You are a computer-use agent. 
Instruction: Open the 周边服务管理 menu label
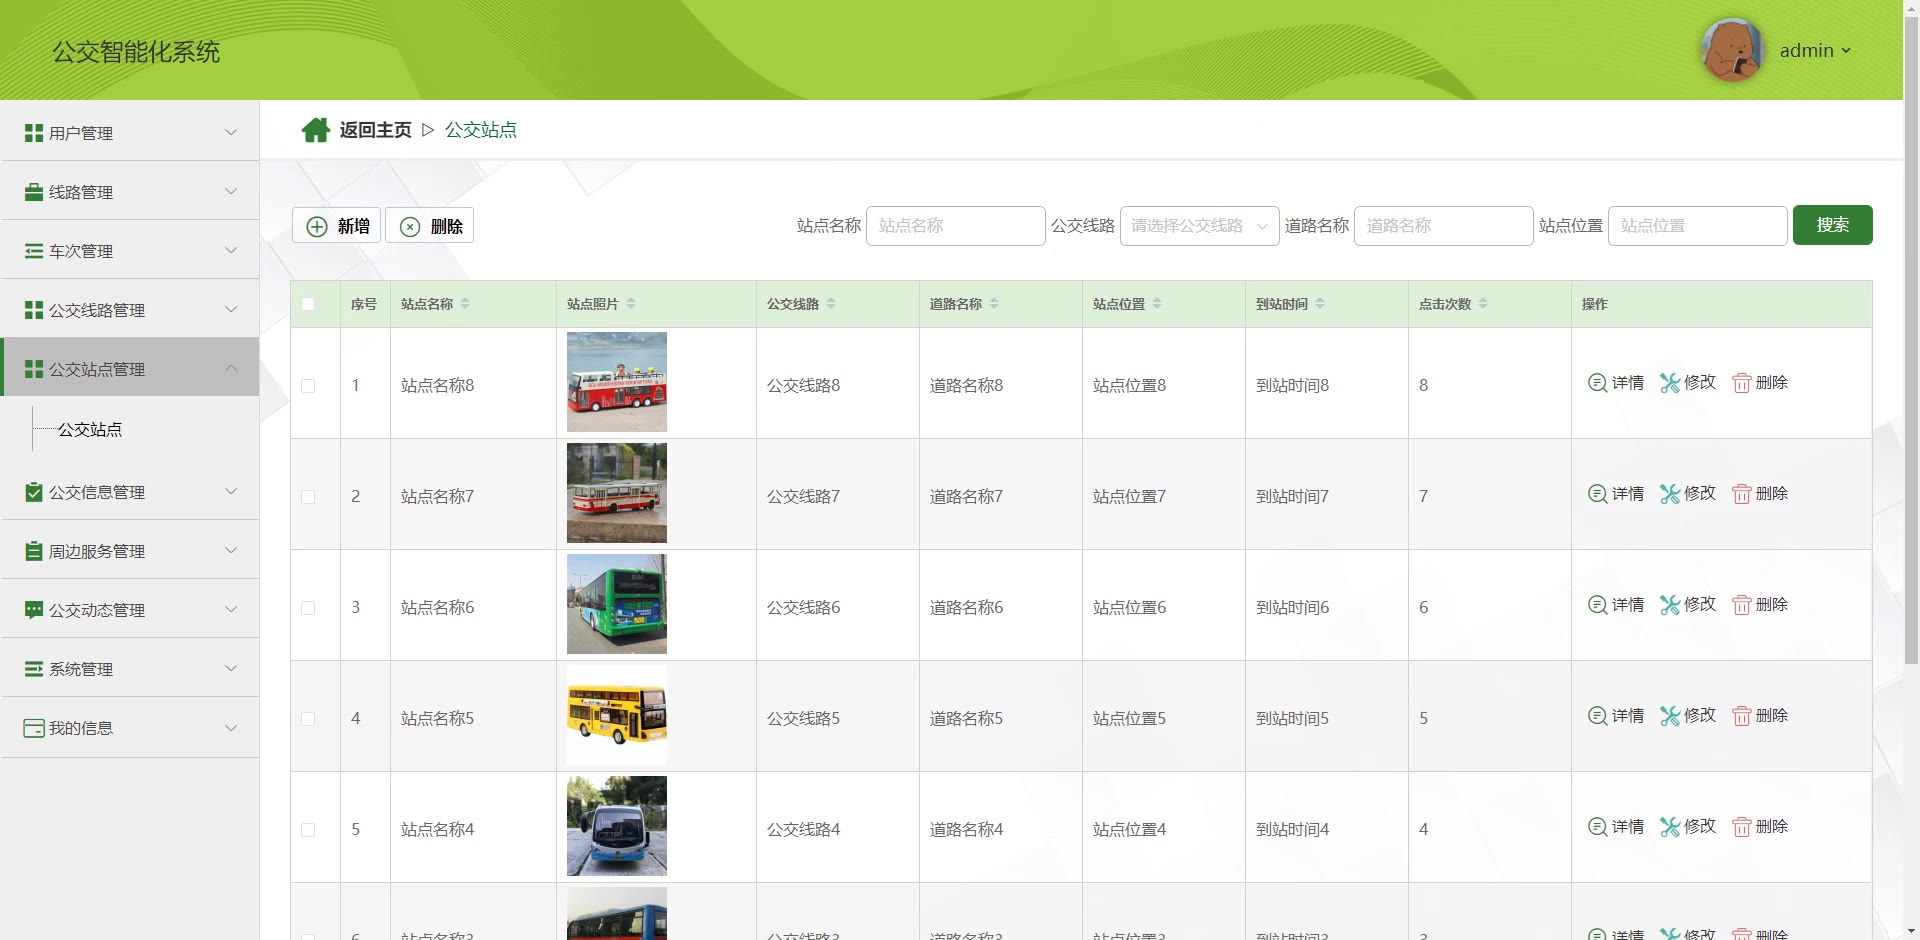tap(97, 551)
